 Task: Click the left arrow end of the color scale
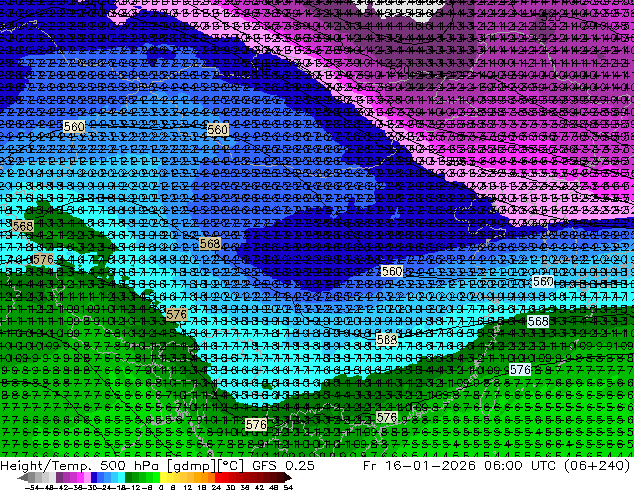click(22, 477)
